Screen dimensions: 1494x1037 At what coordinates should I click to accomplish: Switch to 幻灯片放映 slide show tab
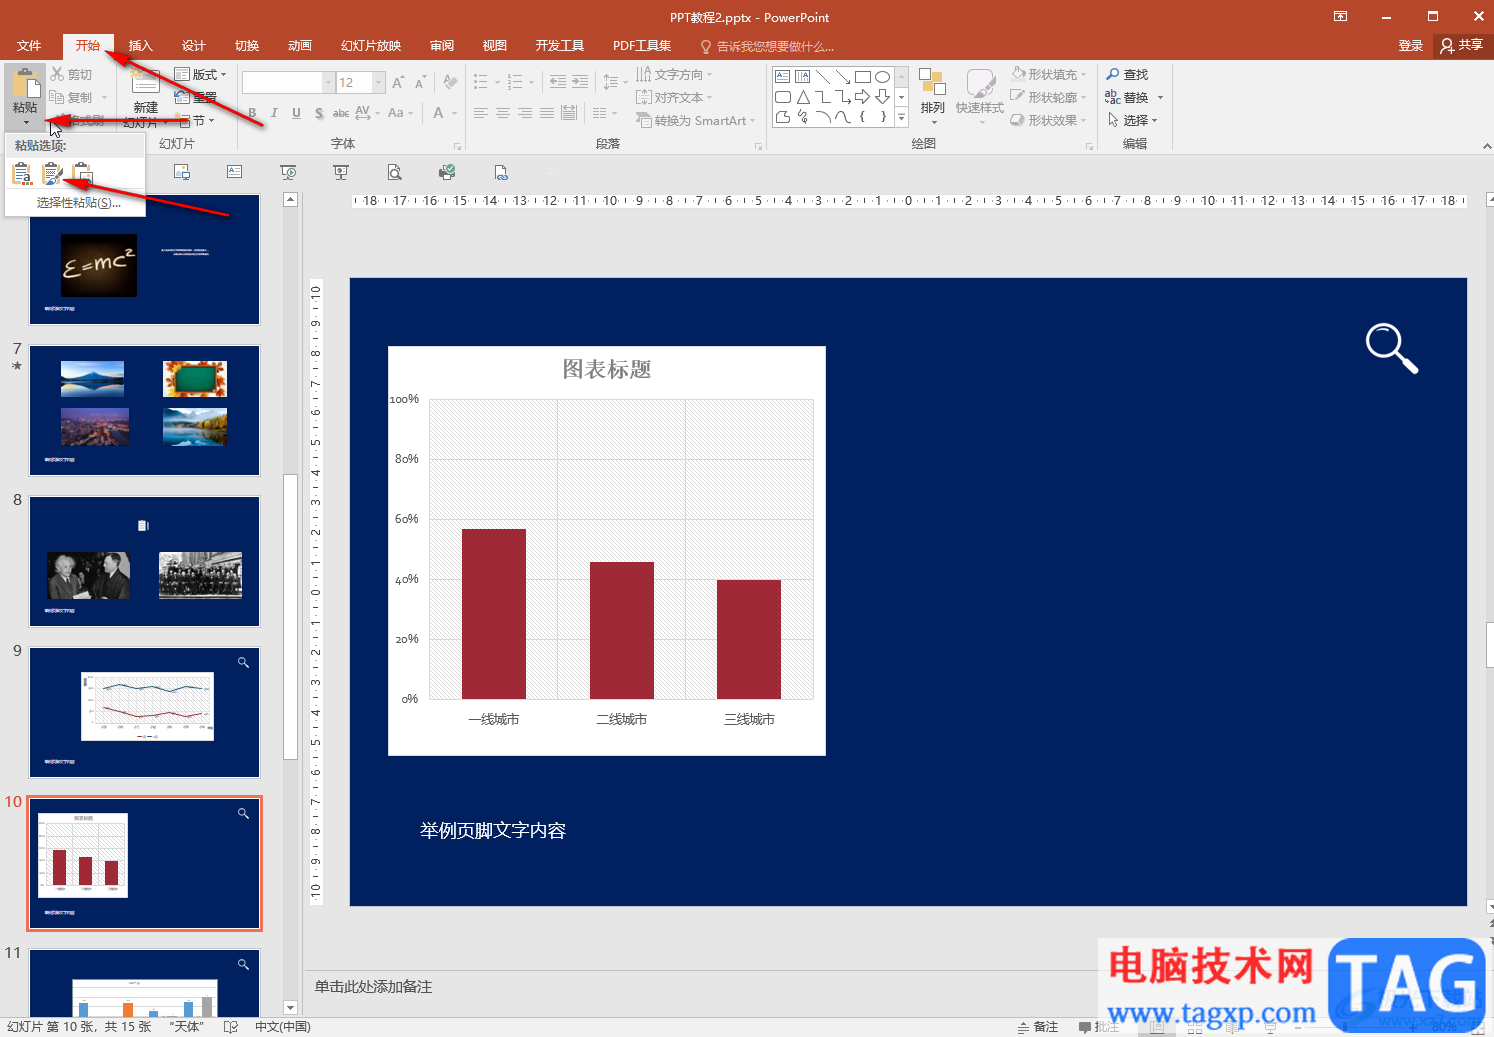coord(371,46)
